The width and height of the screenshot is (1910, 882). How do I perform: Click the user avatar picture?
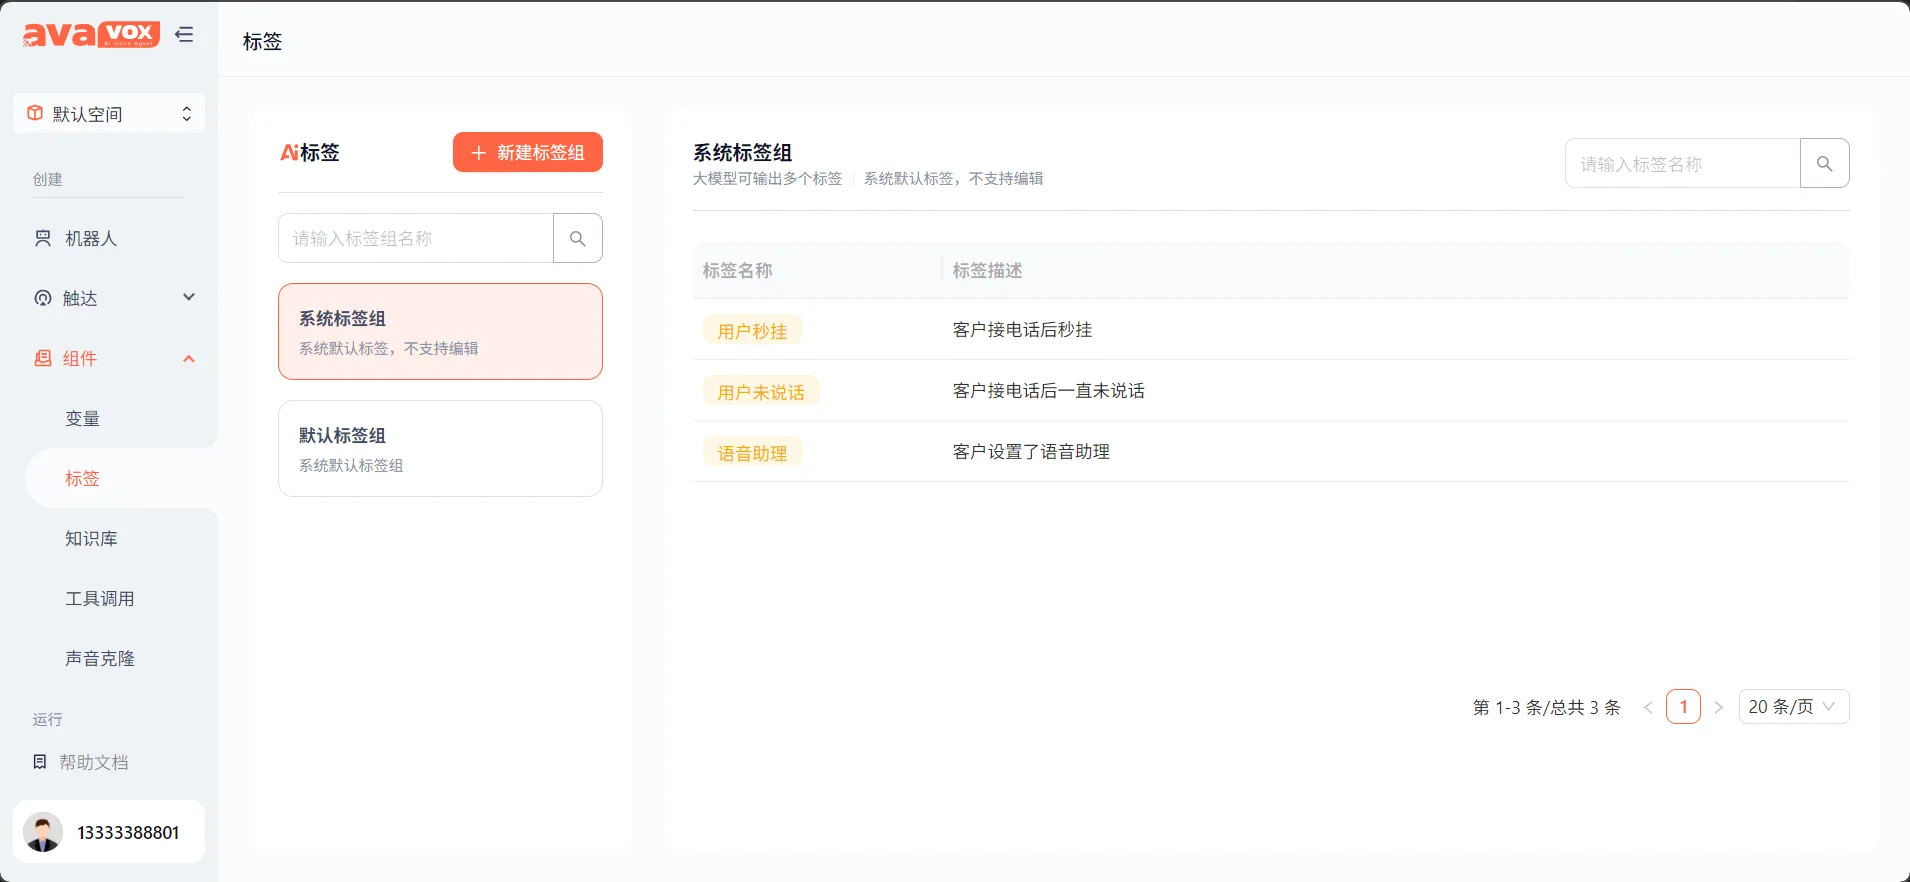43,832
